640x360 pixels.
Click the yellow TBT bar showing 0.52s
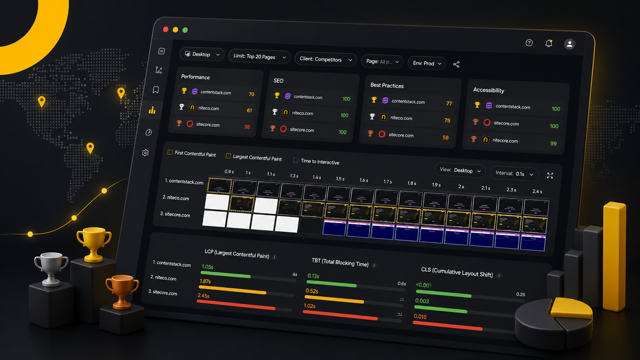(x=334, y=300)
